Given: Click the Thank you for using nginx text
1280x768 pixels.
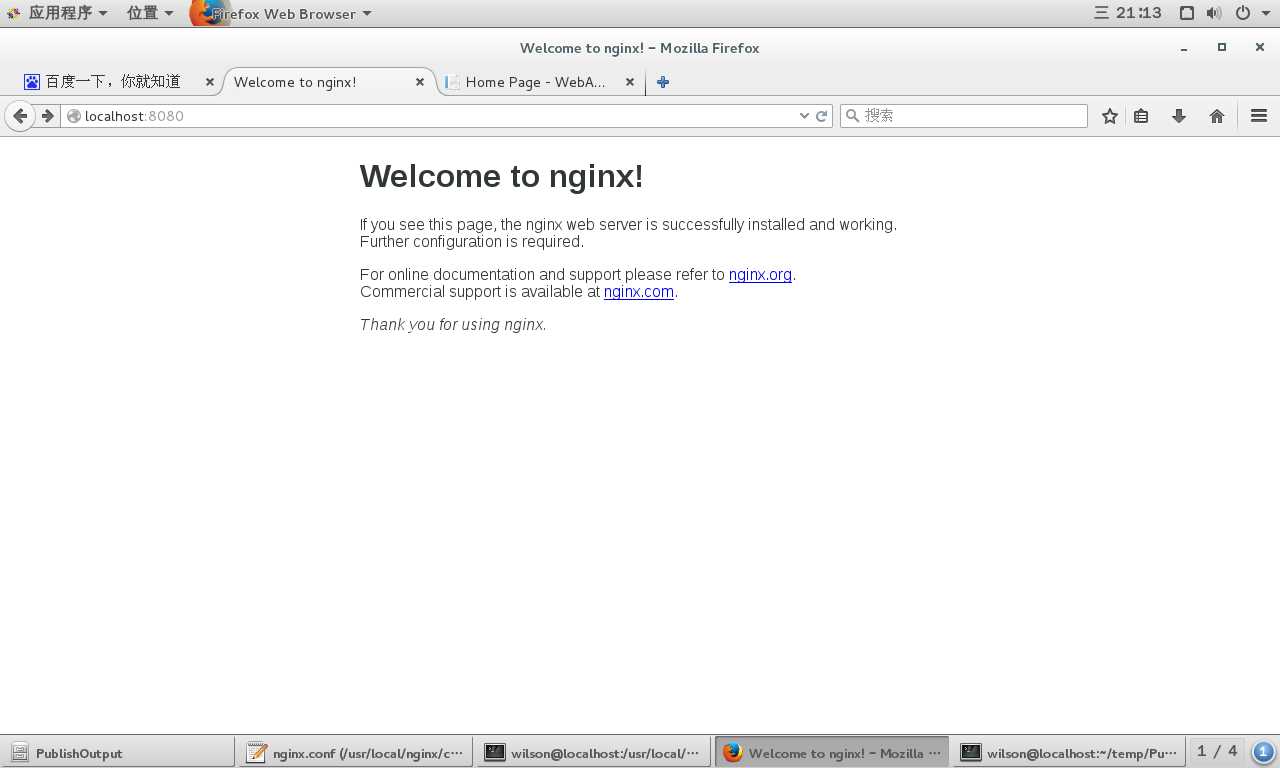Looking at the screenshot, I should [453, 325].
